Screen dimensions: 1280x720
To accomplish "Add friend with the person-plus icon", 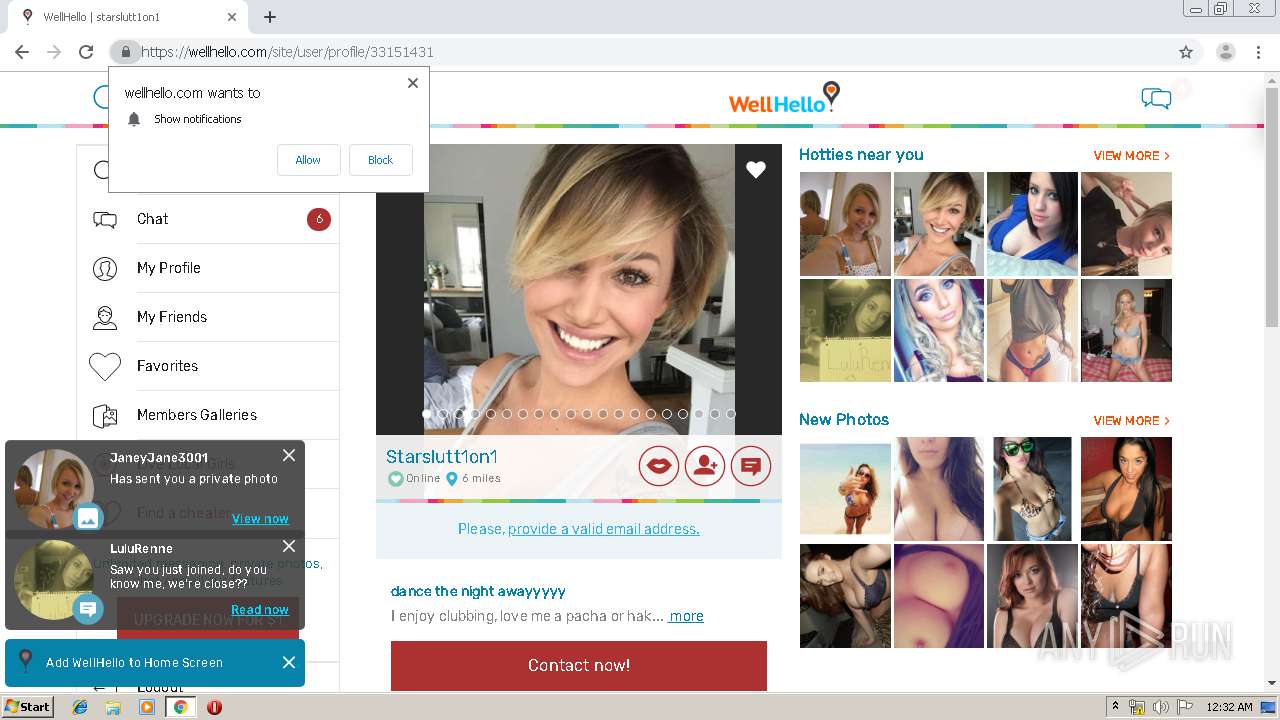I will [705, 465].
